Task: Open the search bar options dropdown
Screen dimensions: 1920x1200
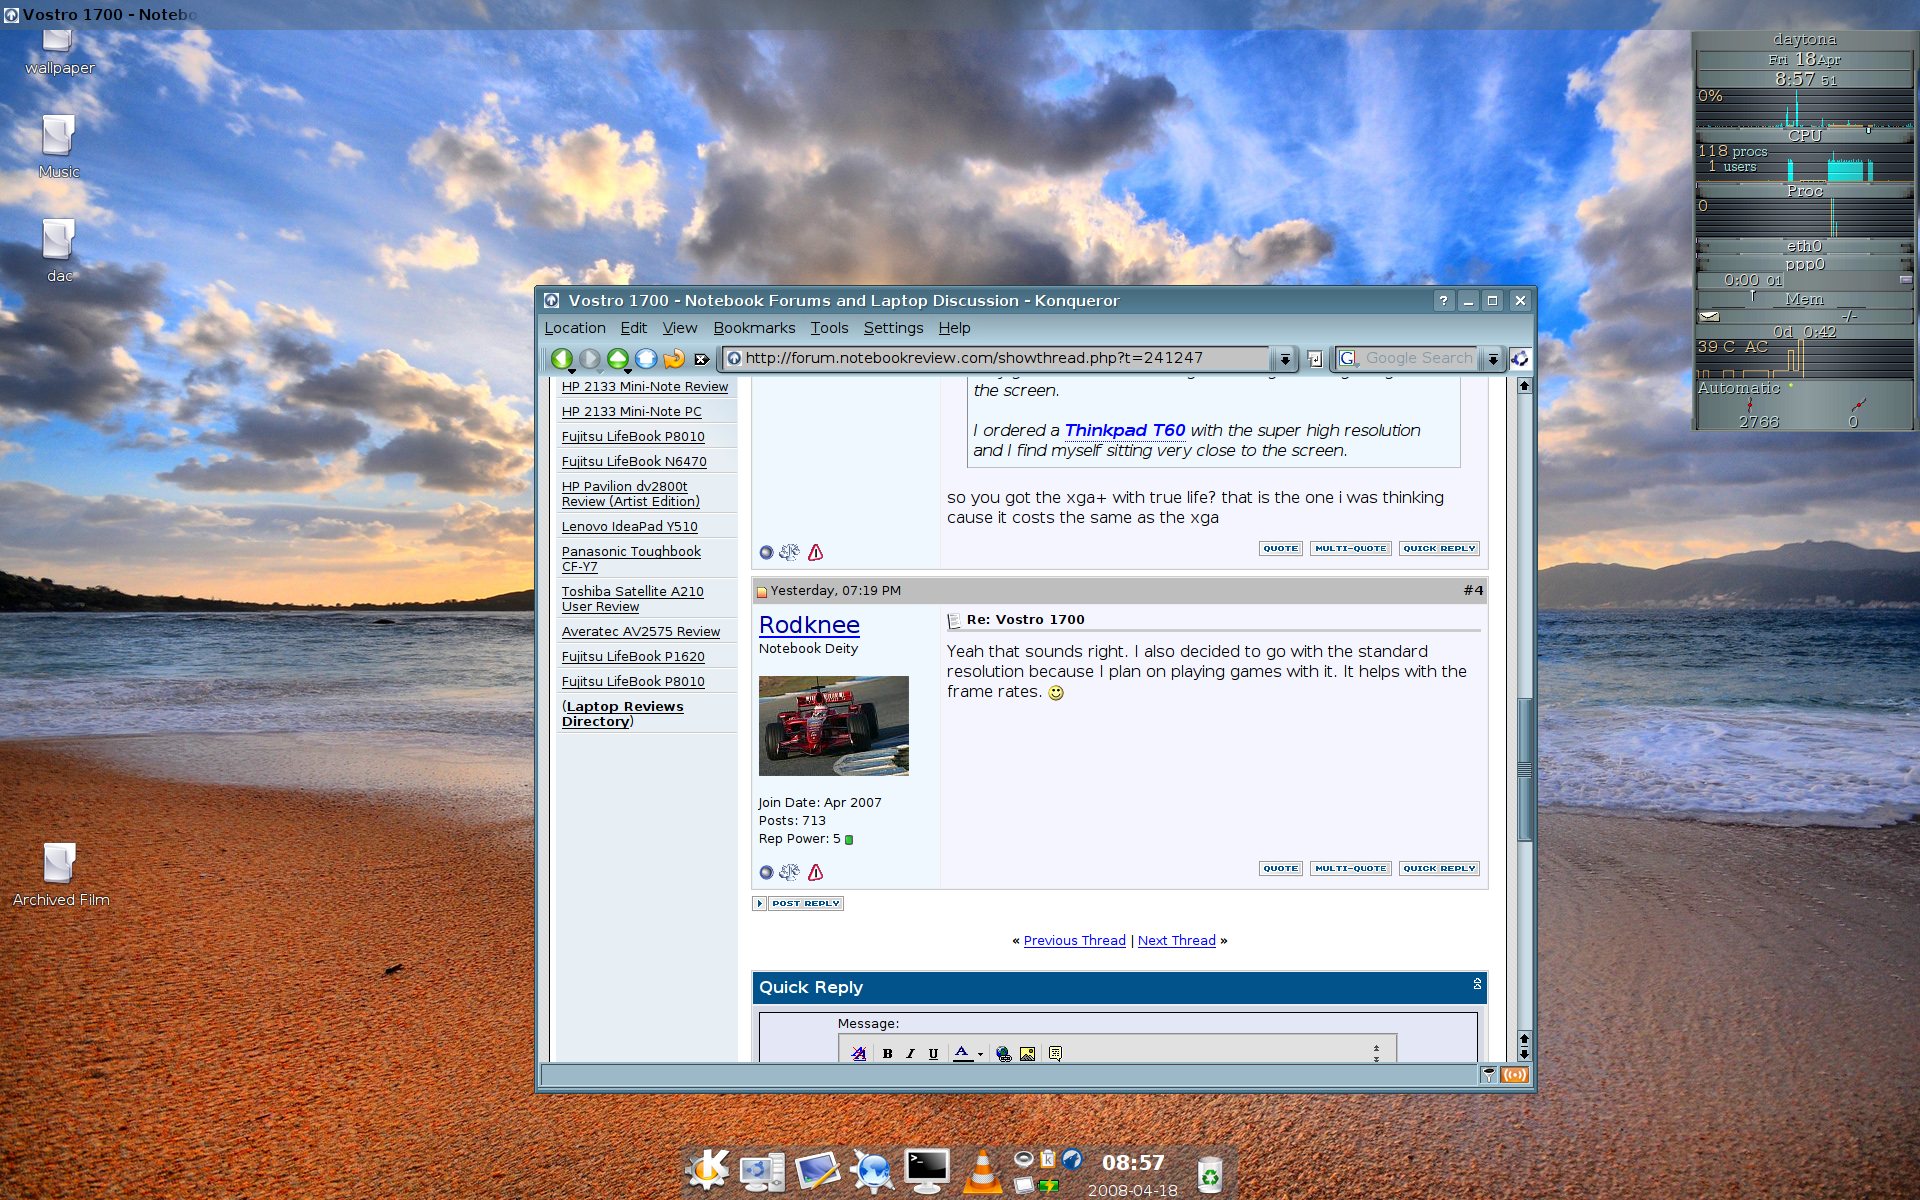Action: (x=1492, y=358)
